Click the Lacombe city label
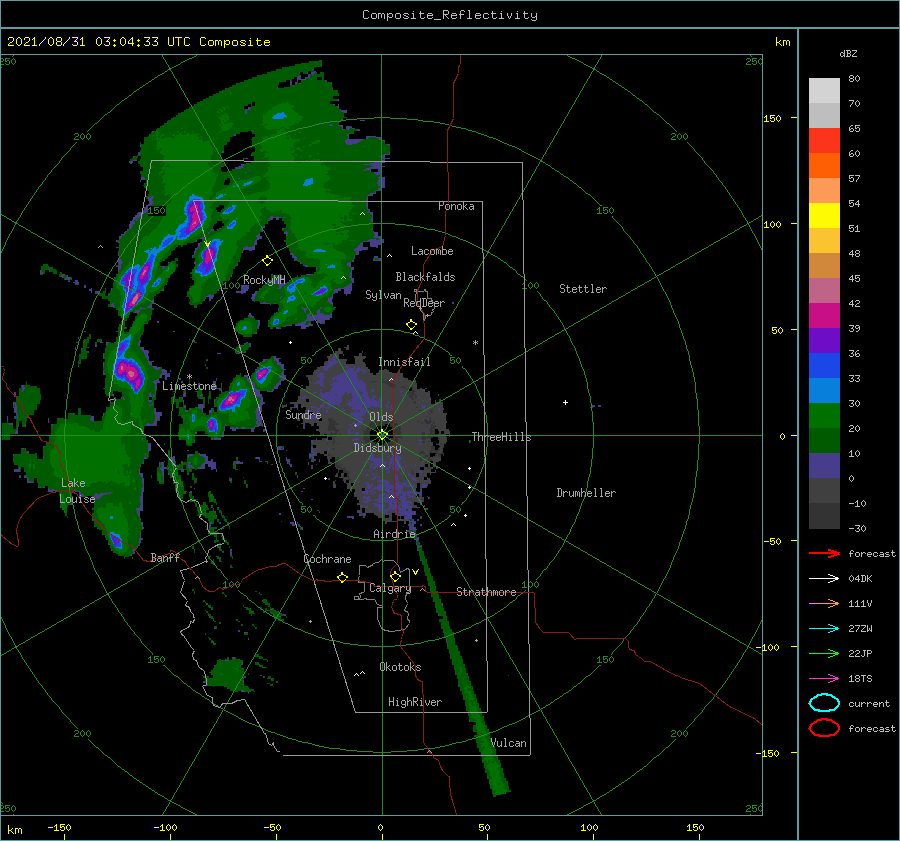Image resolution: width=900 pixels, height=841 pixels. point(432,251)
